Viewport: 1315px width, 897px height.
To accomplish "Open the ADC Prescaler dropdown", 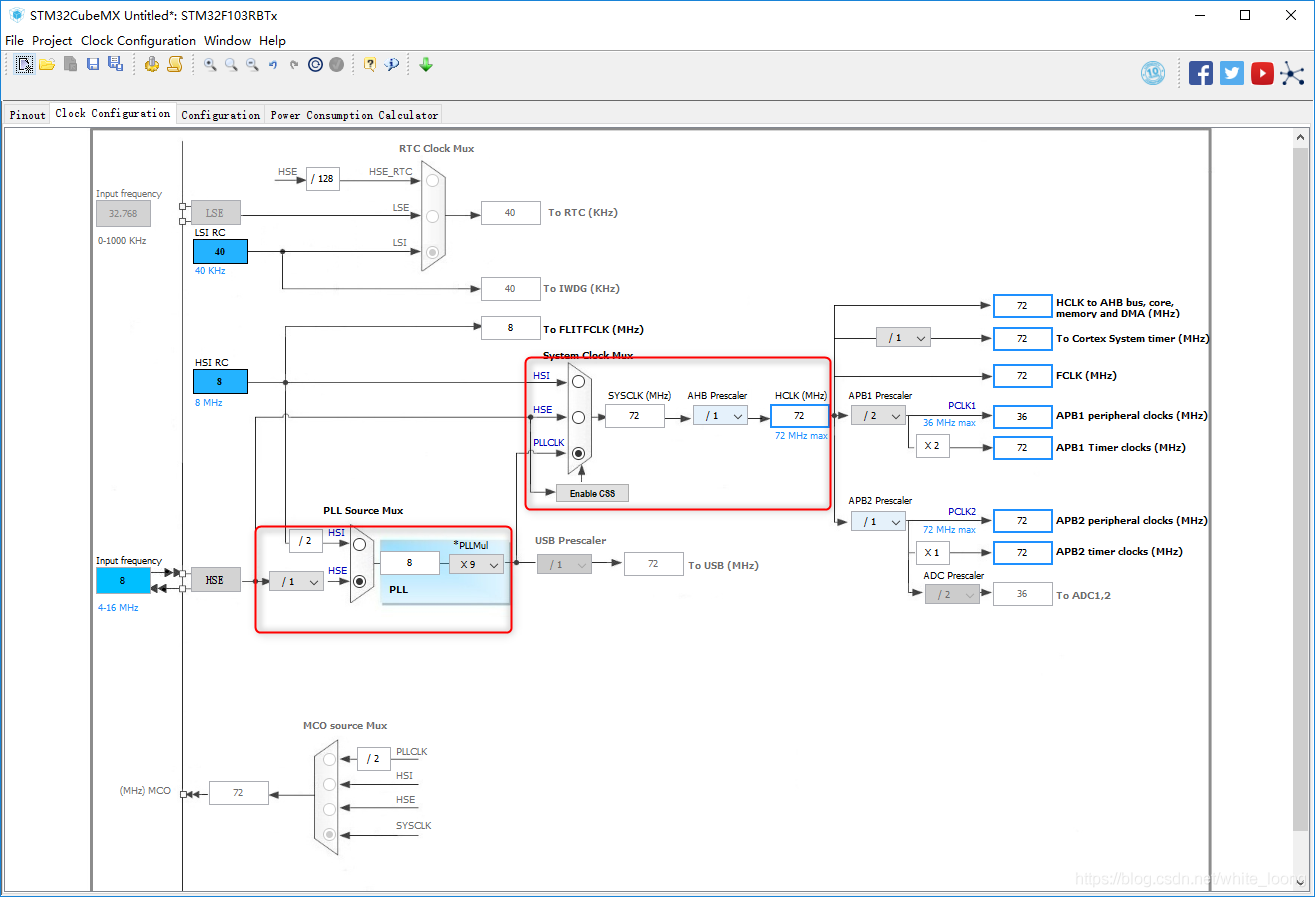I will click(952, 594).
